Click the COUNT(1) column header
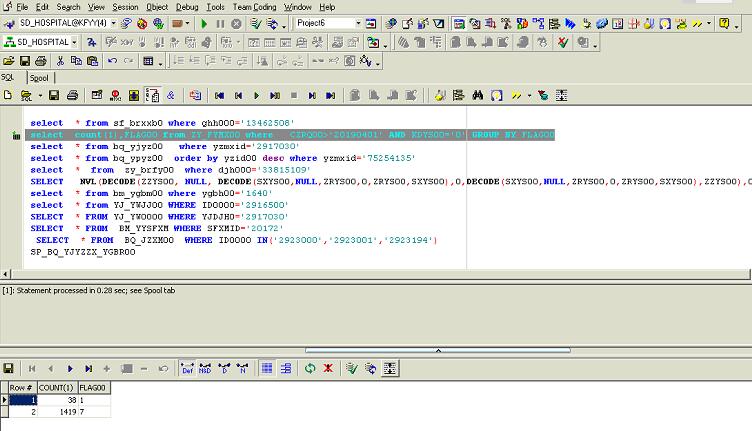 click(x=55, y=387)
